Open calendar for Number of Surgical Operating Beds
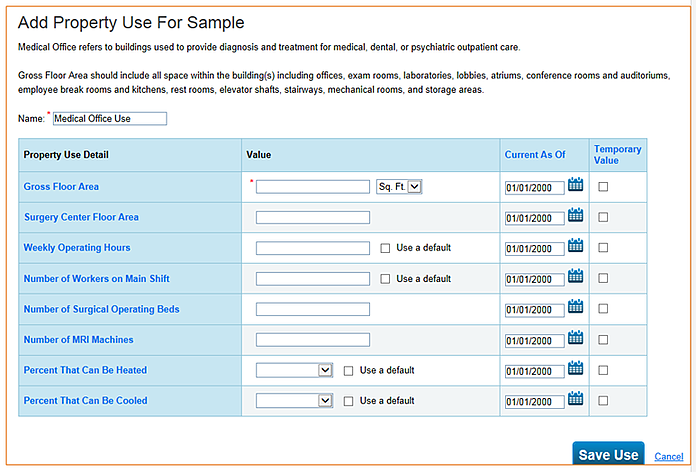Viewport: 696px width, 472px height. [x=576, y=307]
